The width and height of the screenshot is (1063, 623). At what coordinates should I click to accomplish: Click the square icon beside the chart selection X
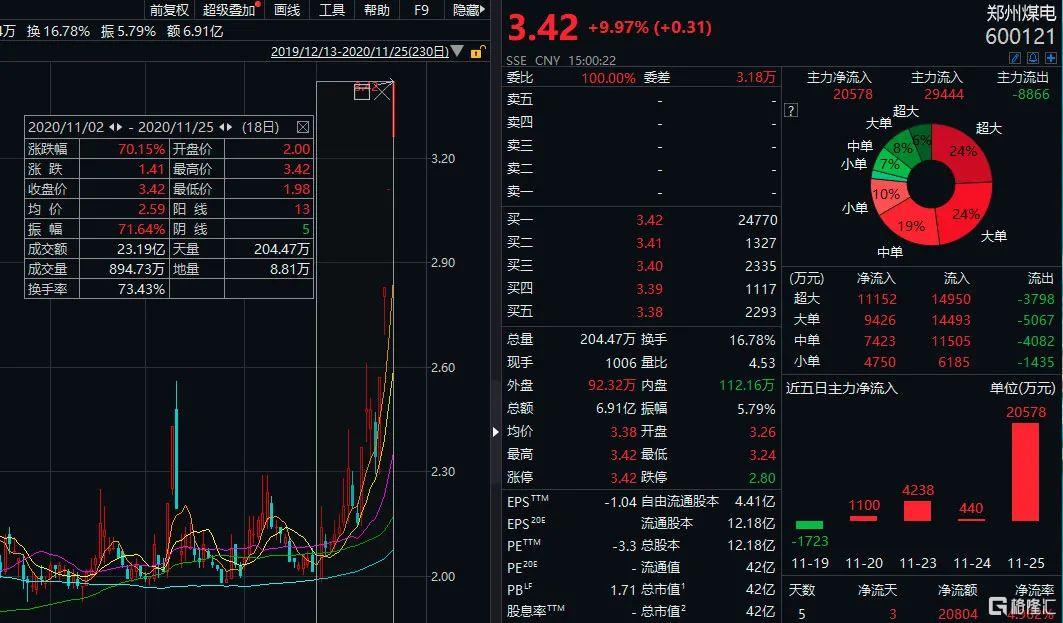(362, 91)
